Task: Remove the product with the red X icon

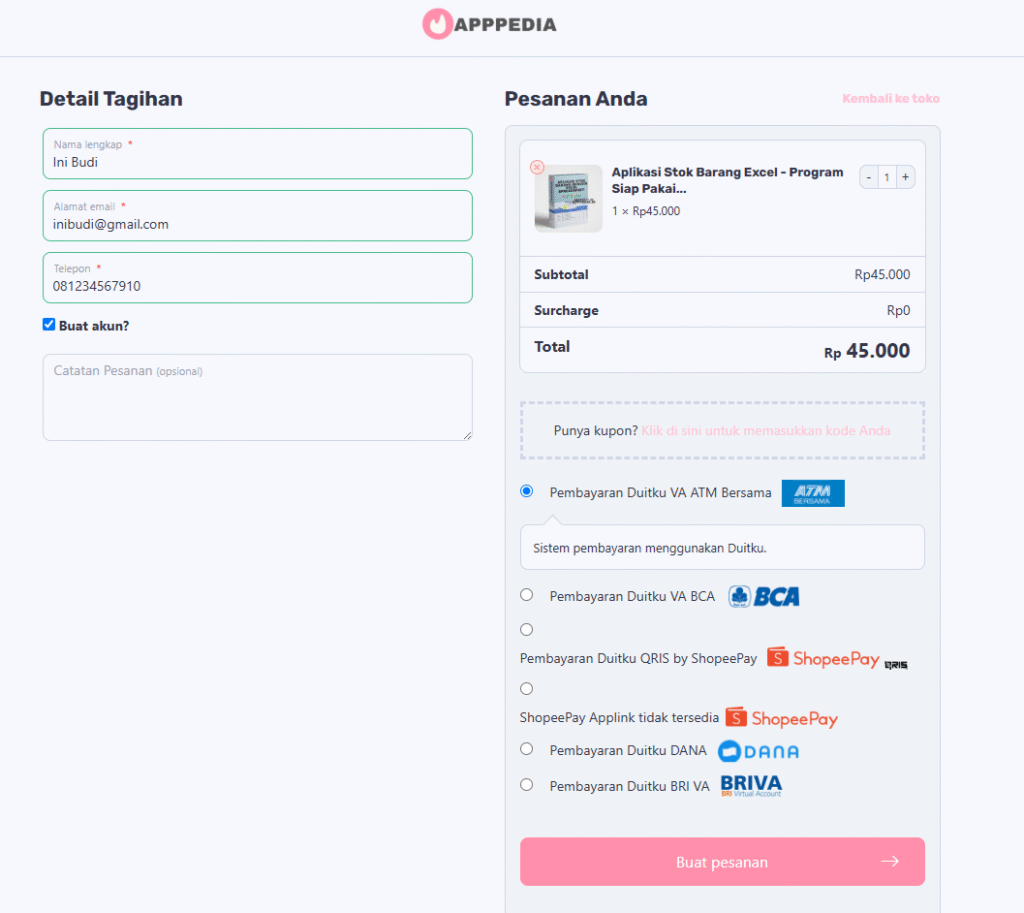Action: 537,167
